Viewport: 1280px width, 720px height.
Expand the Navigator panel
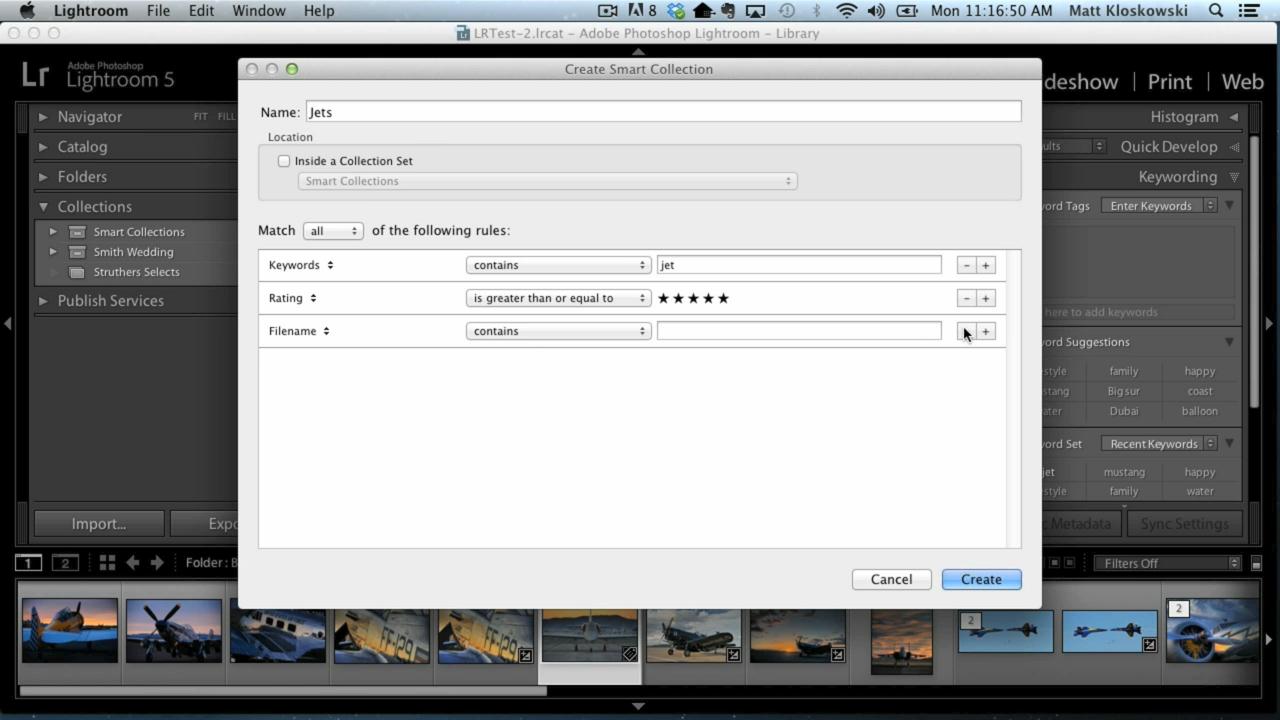pyautogui.click(x=43, y=117)
